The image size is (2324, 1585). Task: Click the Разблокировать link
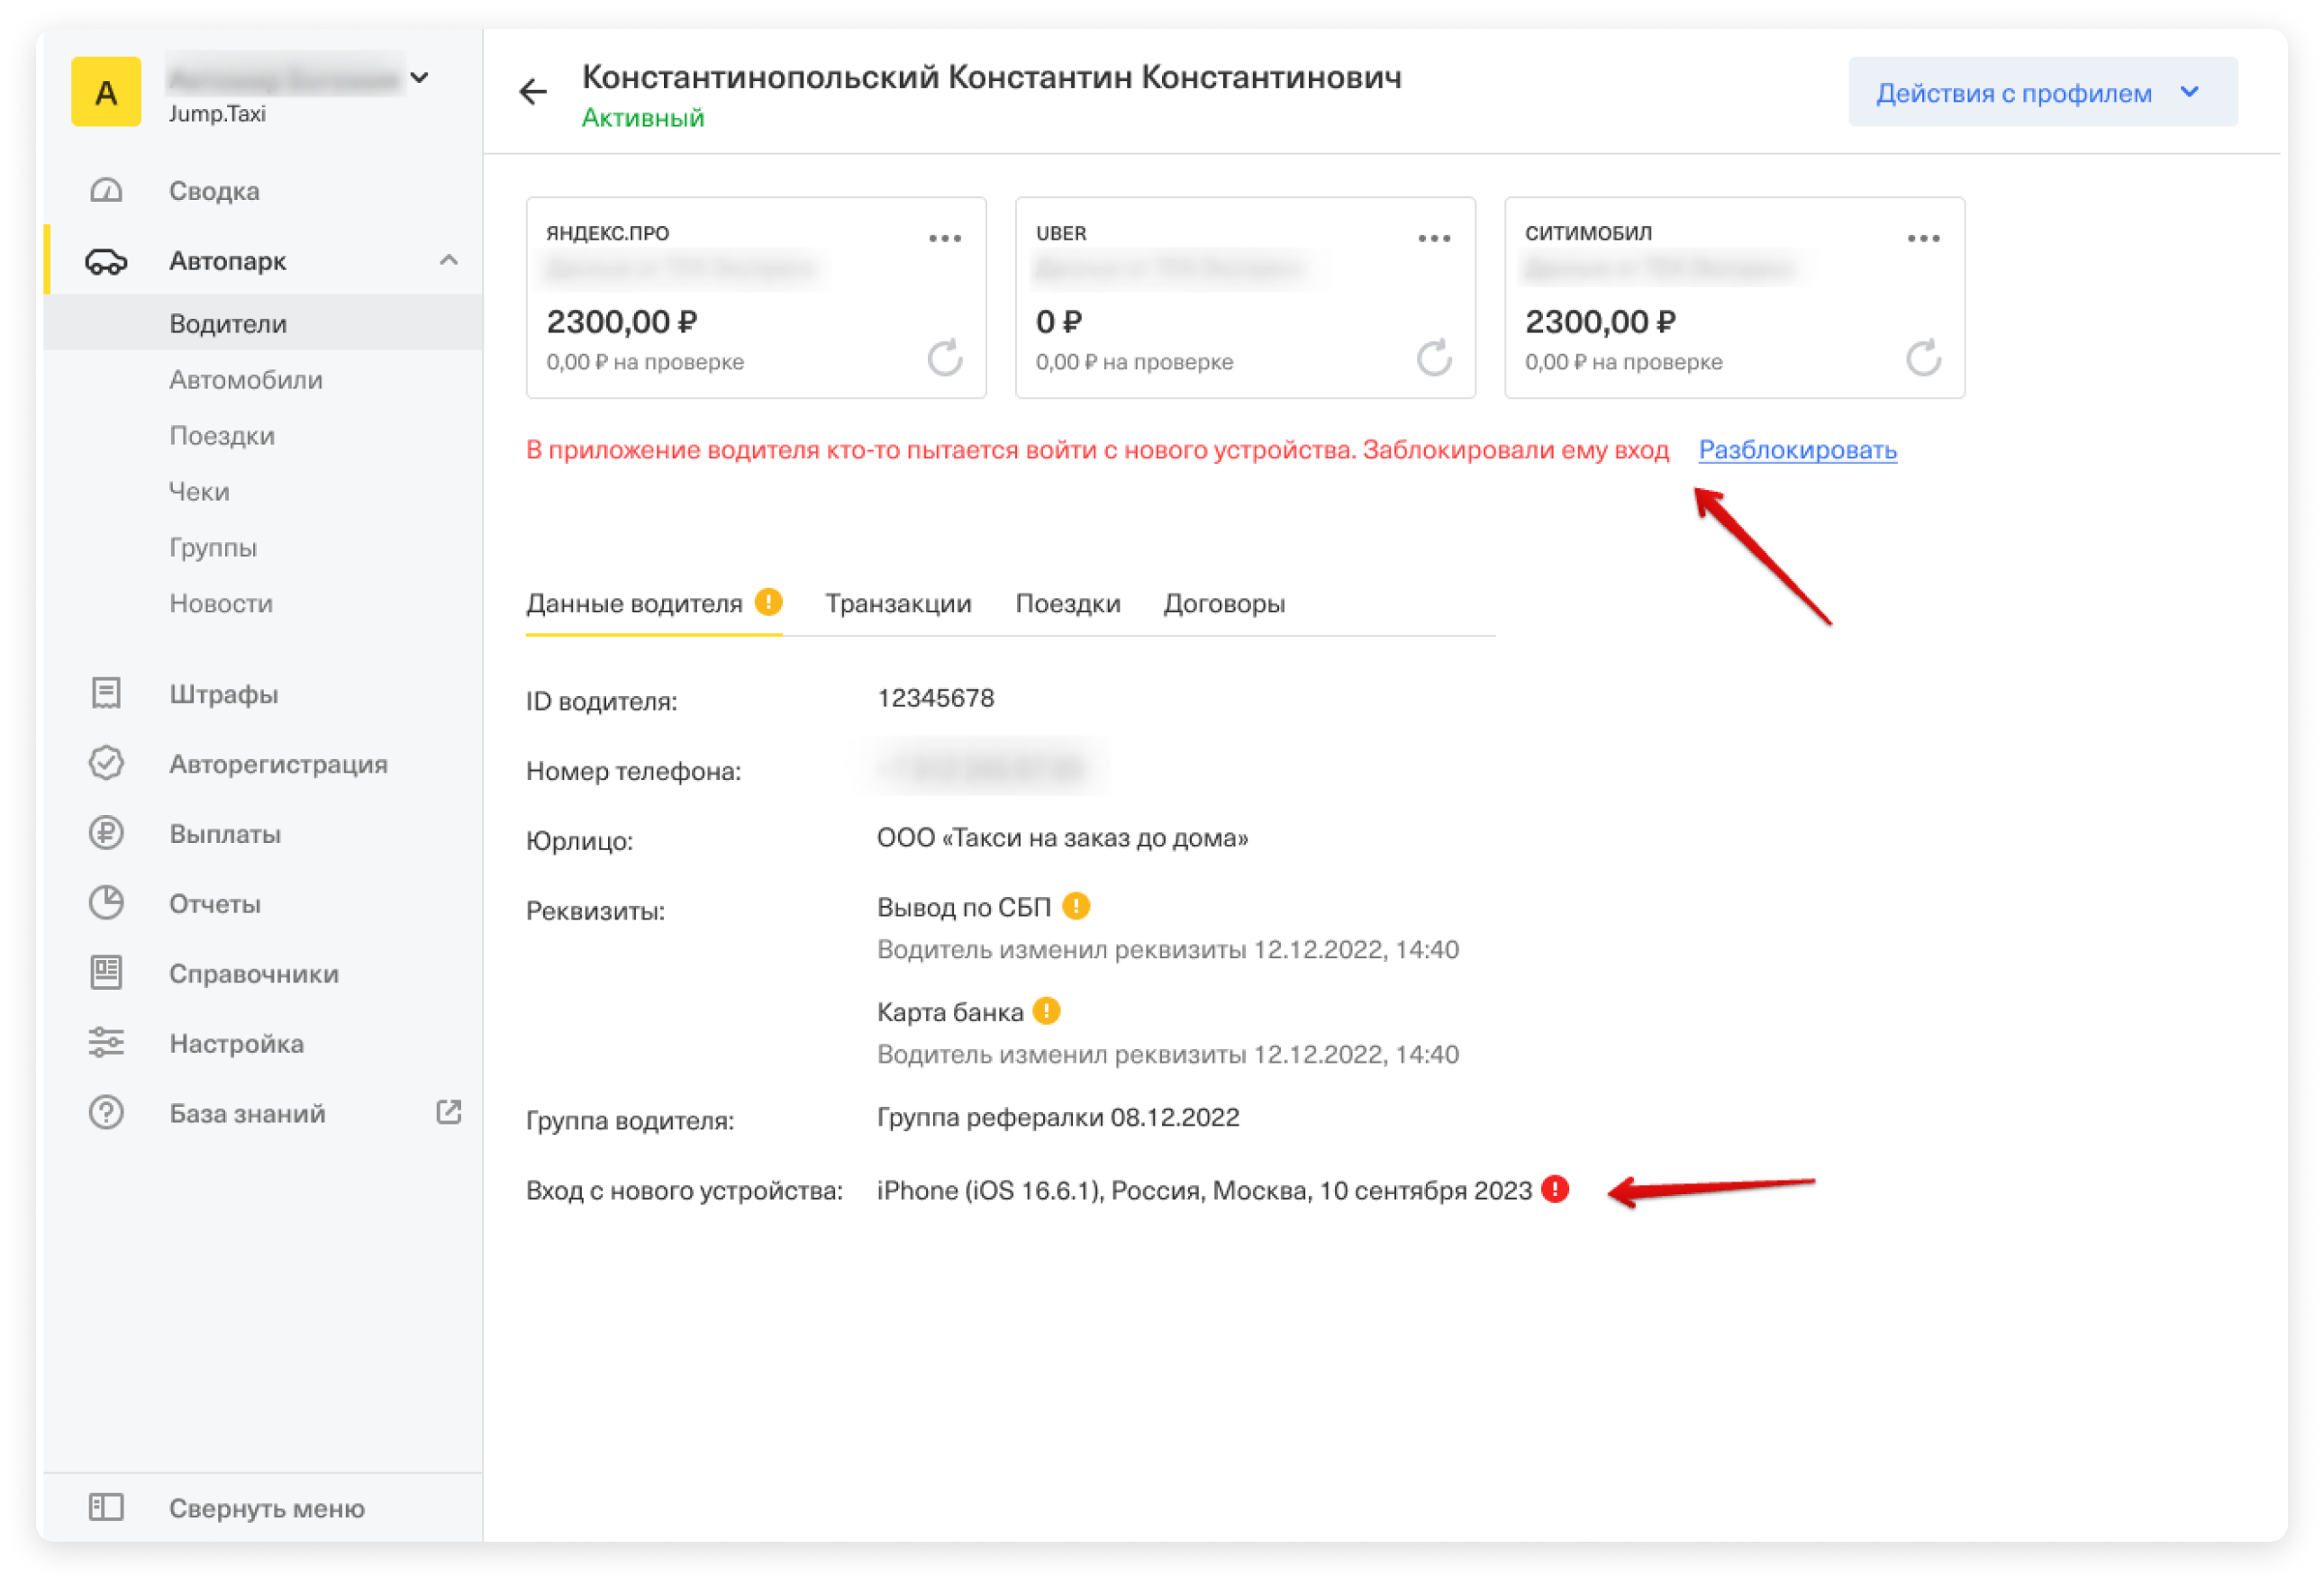[1796, 450]
